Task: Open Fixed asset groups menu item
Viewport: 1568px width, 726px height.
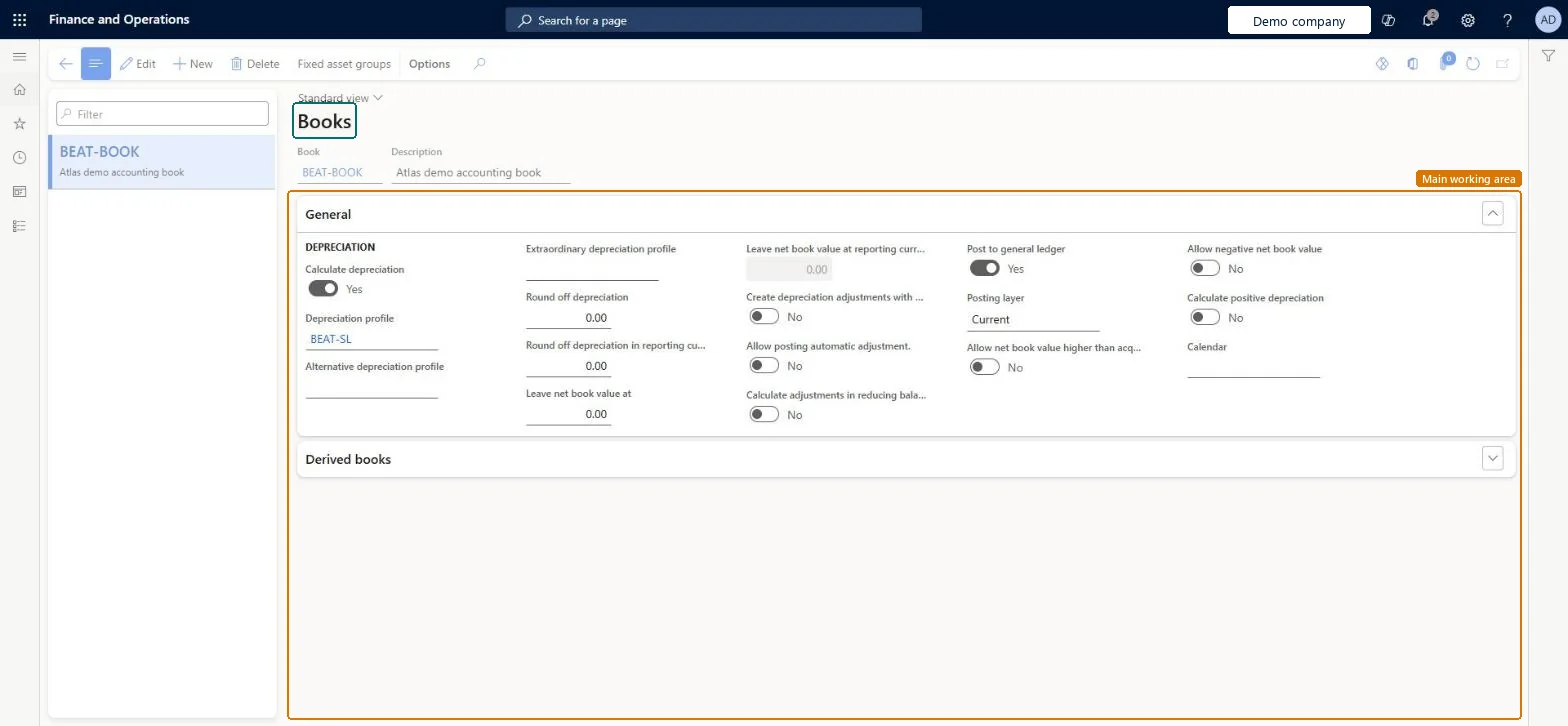Action: 344,64
